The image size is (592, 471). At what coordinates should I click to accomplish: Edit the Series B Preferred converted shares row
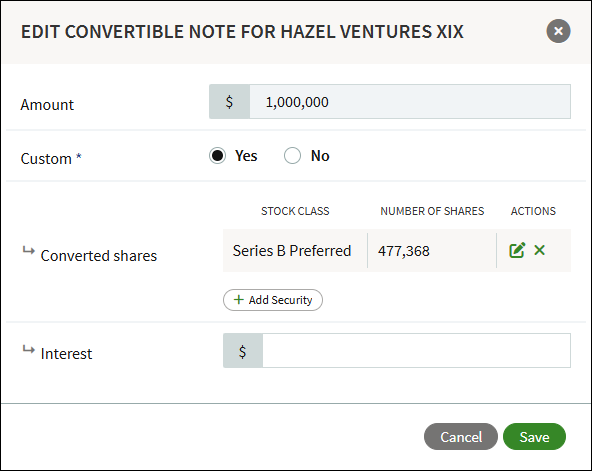click(517, 250)
